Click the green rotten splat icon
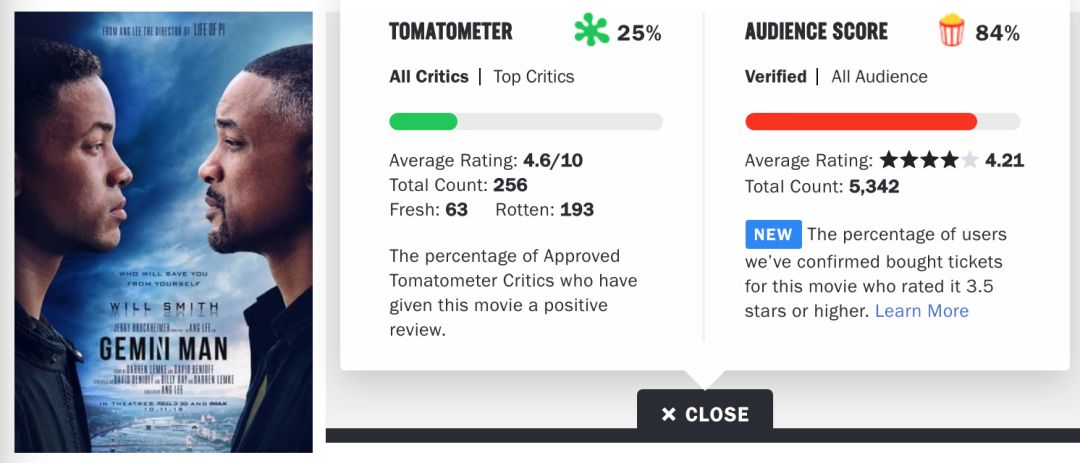 (592, 31)
